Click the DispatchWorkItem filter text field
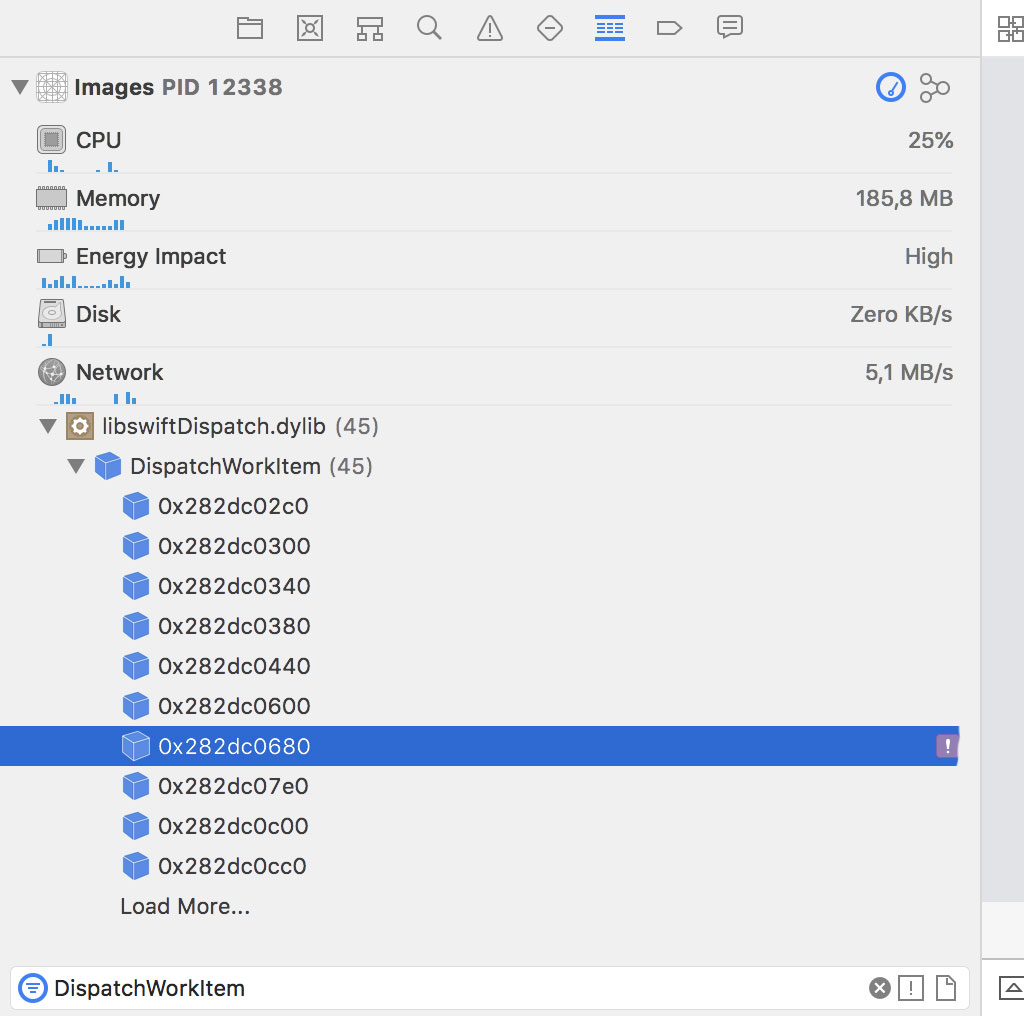The height and width of the screenshot is (1016, 1024). [450, 989]
